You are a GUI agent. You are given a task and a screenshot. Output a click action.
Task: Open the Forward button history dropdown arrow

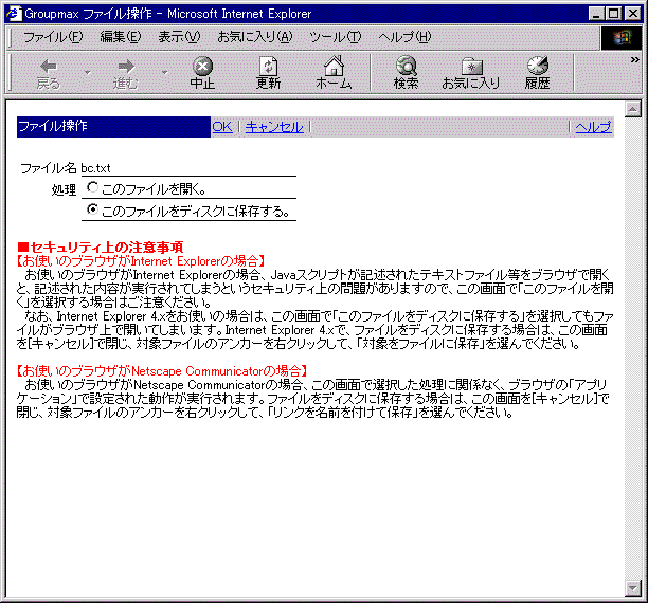(x=164, y=73)
